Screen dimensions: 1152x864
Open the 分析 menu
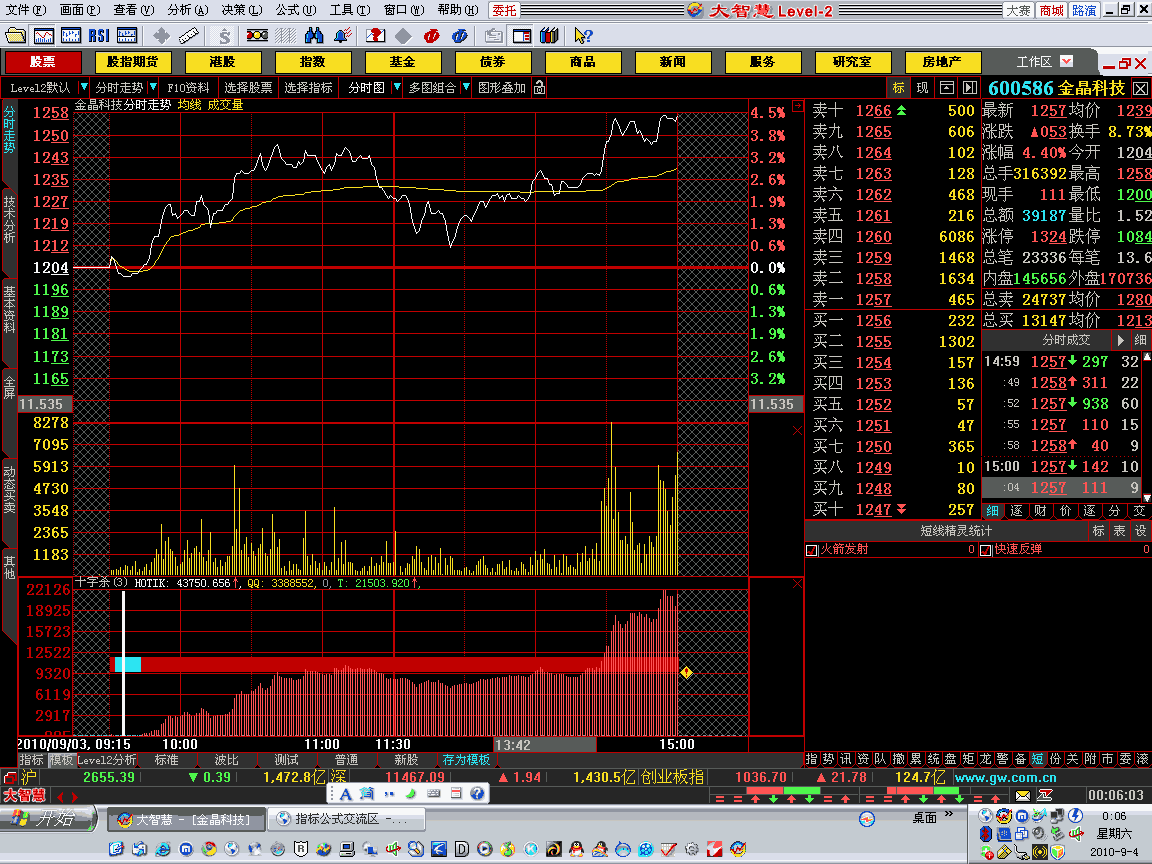tap(187, 10)
